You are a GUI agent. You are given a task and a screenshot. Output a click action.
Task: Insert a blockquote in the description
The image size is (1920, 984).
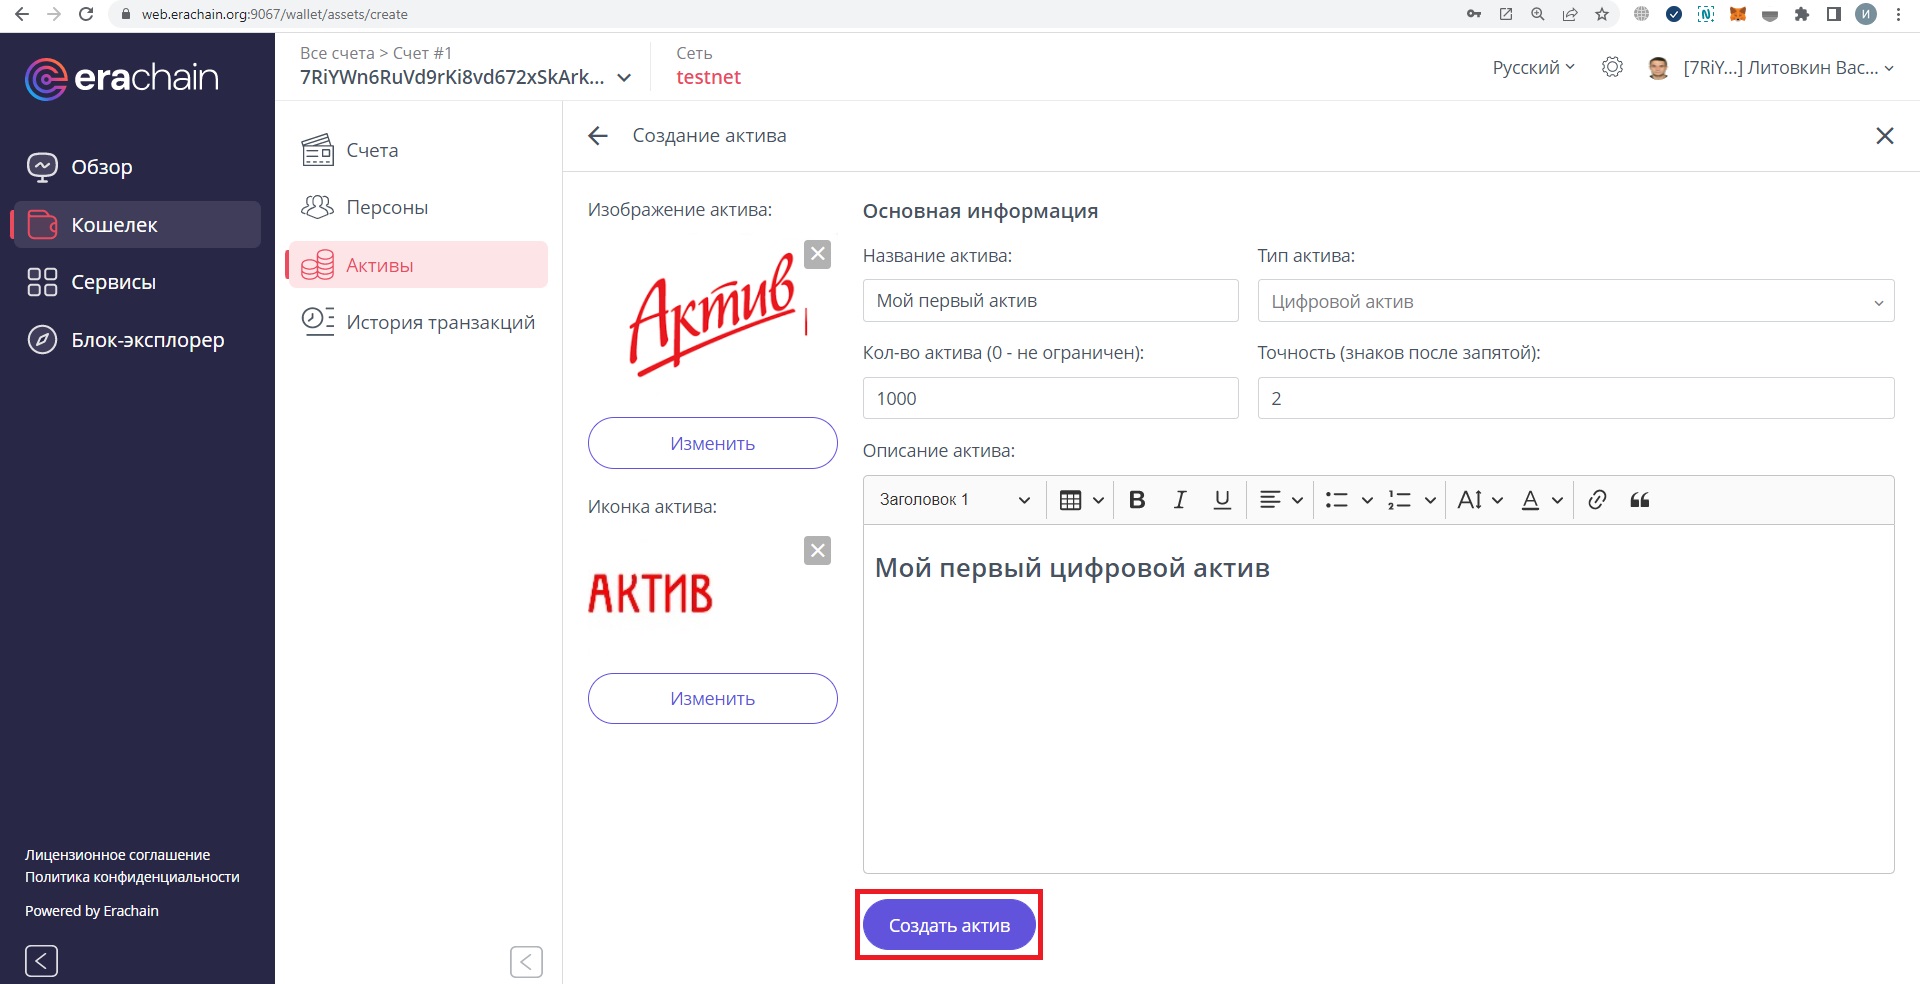click(x=1640, y=499)
